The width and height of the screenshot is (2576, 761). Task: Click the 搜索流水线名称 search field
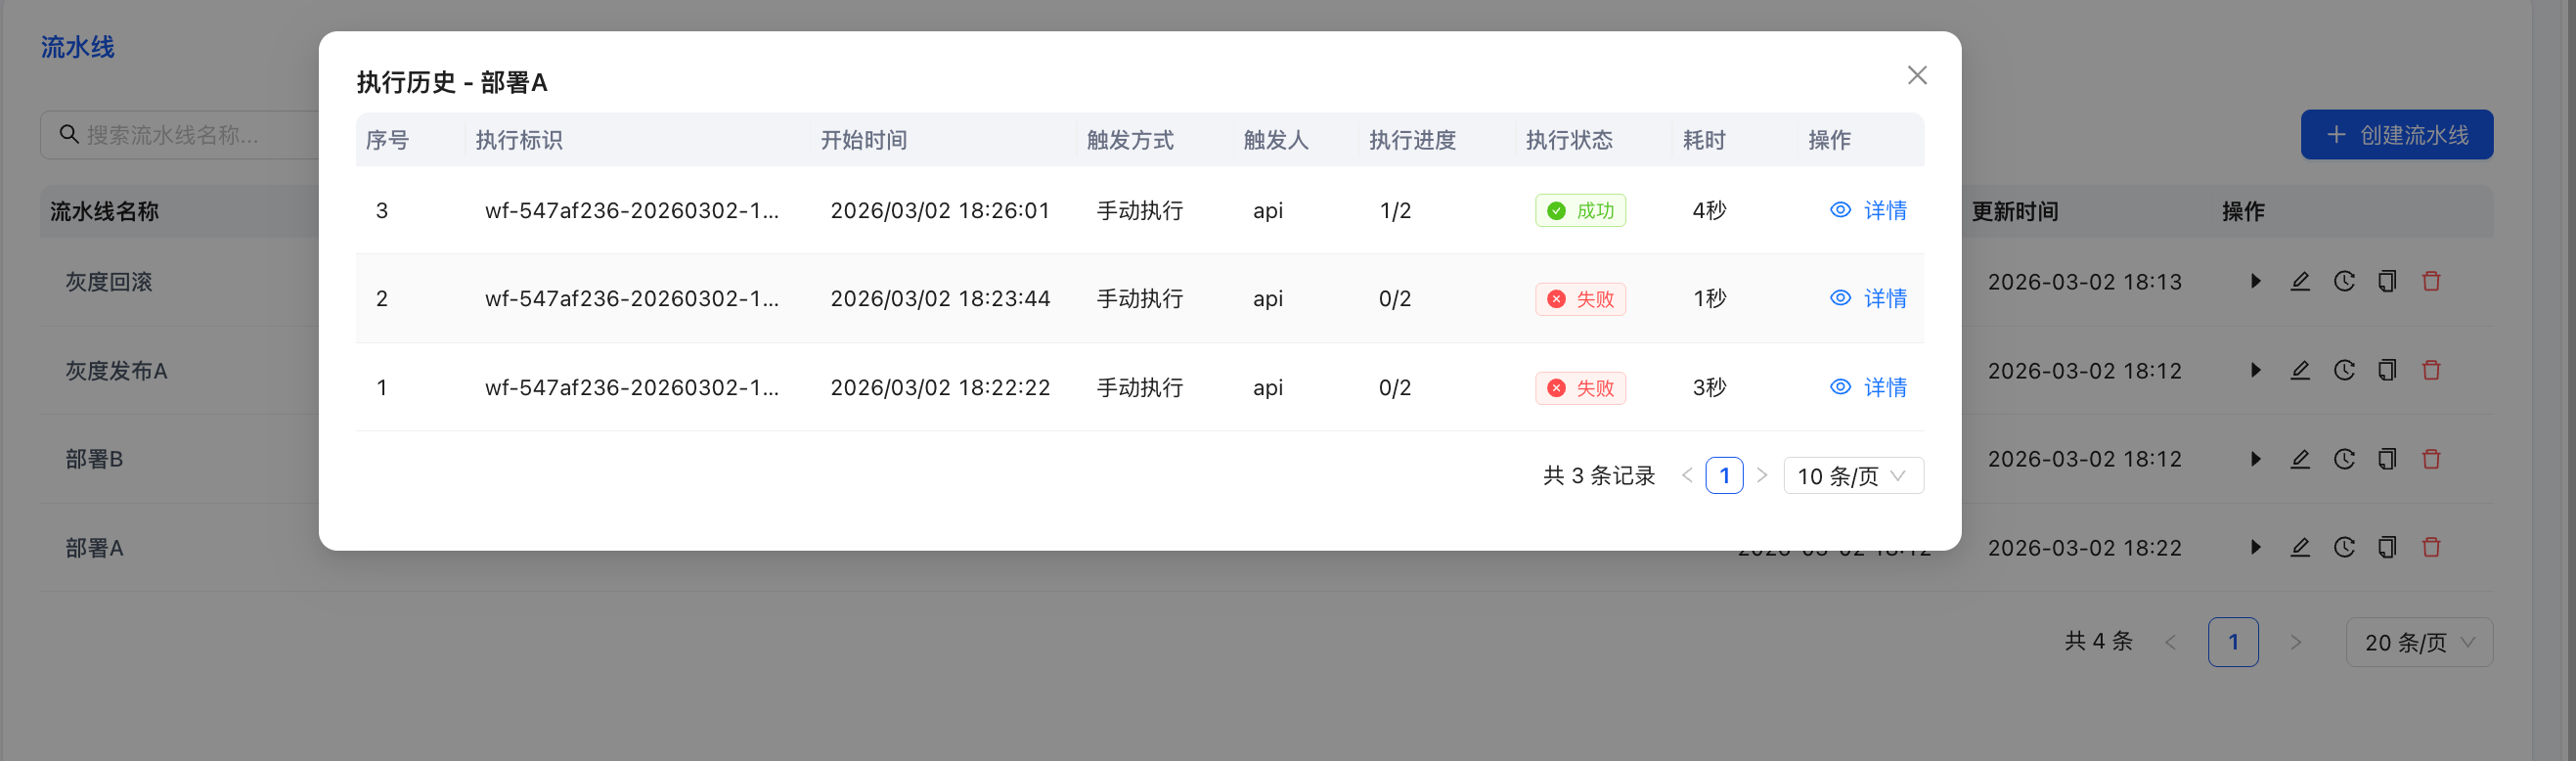[190, 135]
